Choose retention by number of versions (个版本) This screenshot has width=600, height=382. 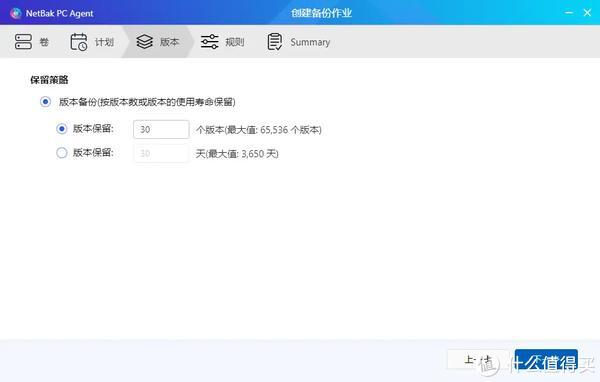pyautogui.click(x=62, y=129)
